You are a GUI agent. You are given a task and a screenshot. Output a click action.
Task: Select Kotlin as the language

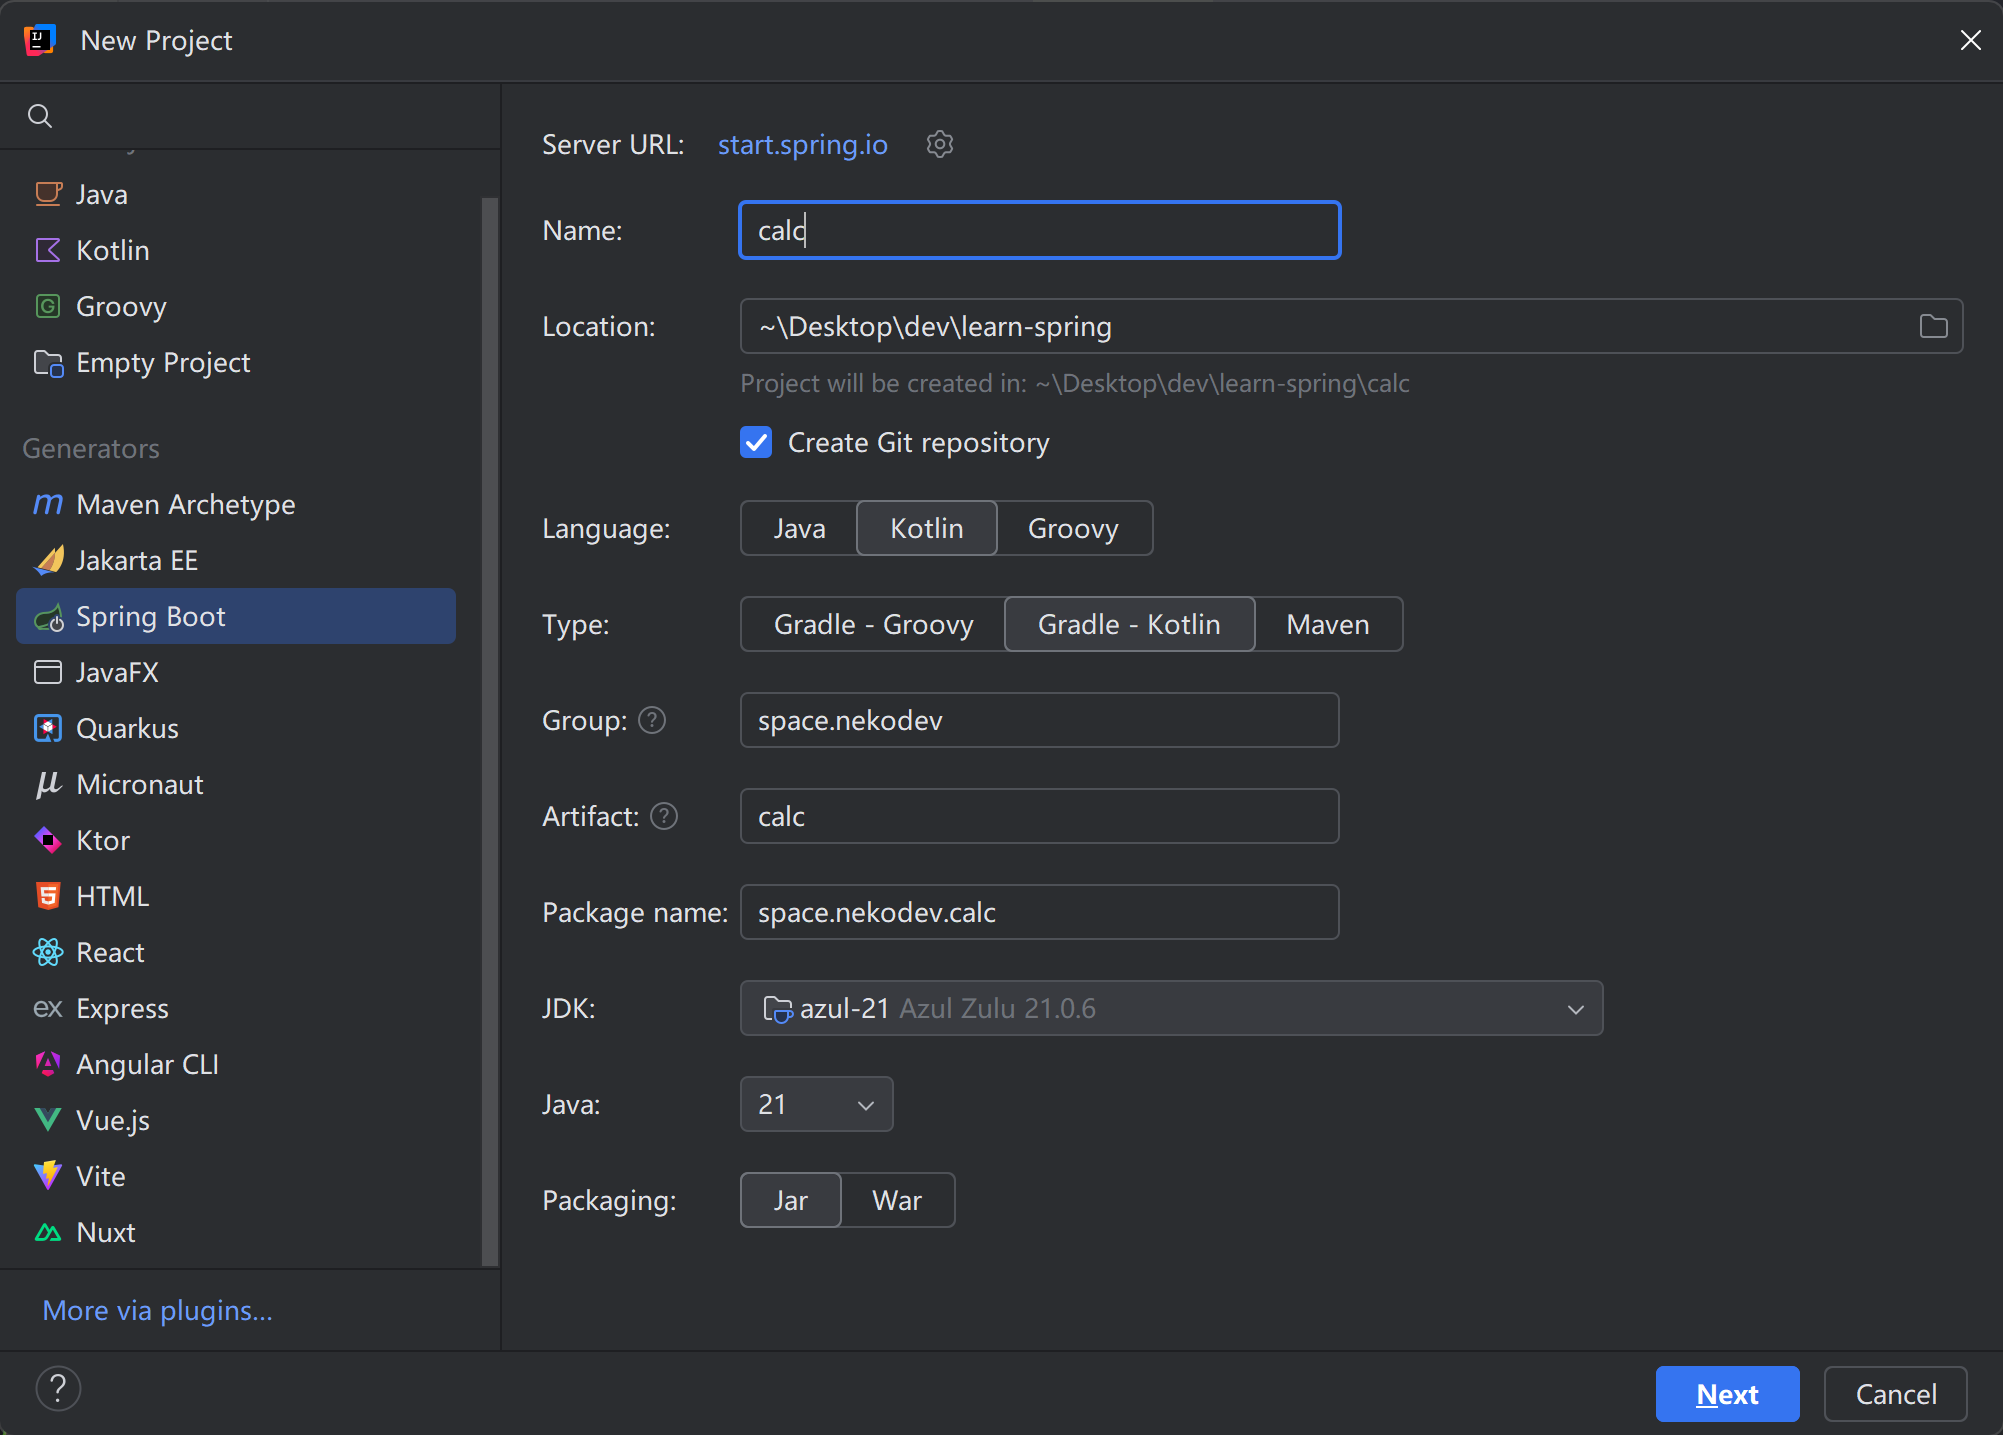tap(927, 528)
